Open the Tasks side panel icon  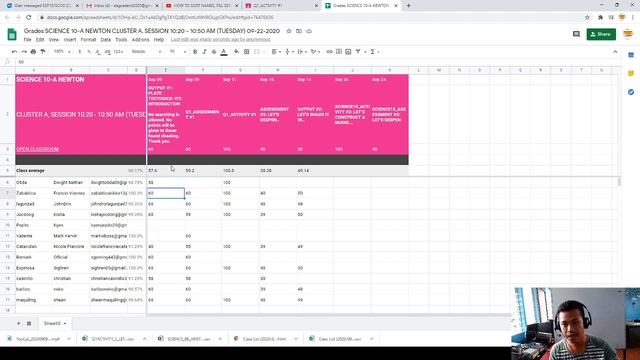pos(631,92)
